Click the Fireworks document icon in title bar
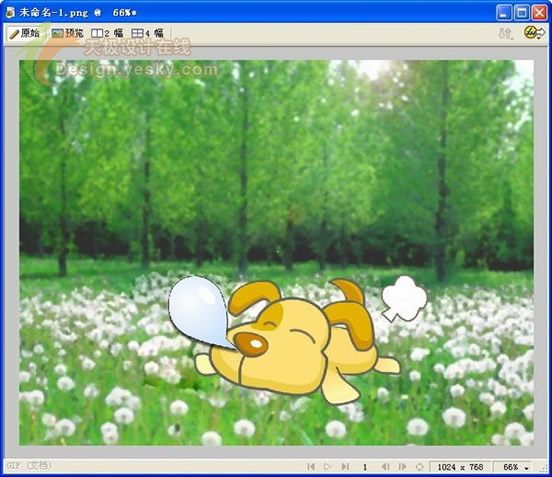552x477 pixels. pyautogui.click(x=10, y=13)
